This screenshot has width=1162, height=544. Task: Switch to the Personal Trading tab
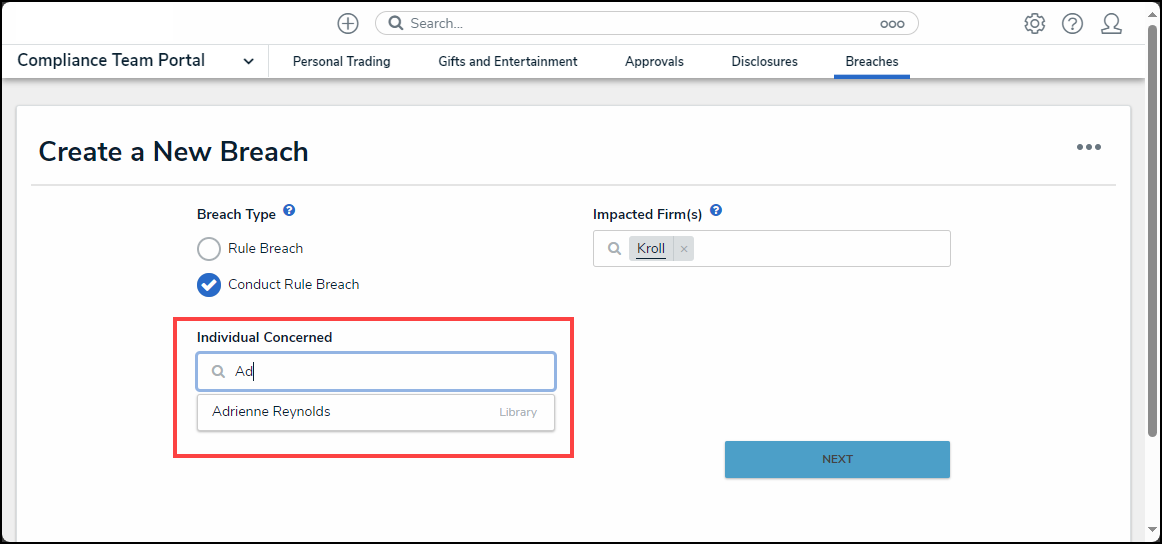341,61
